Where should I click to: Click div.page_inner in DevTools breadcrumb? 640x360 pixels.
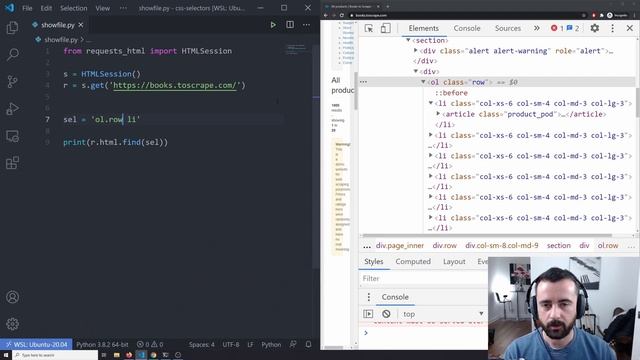click(x=400, y=246)
